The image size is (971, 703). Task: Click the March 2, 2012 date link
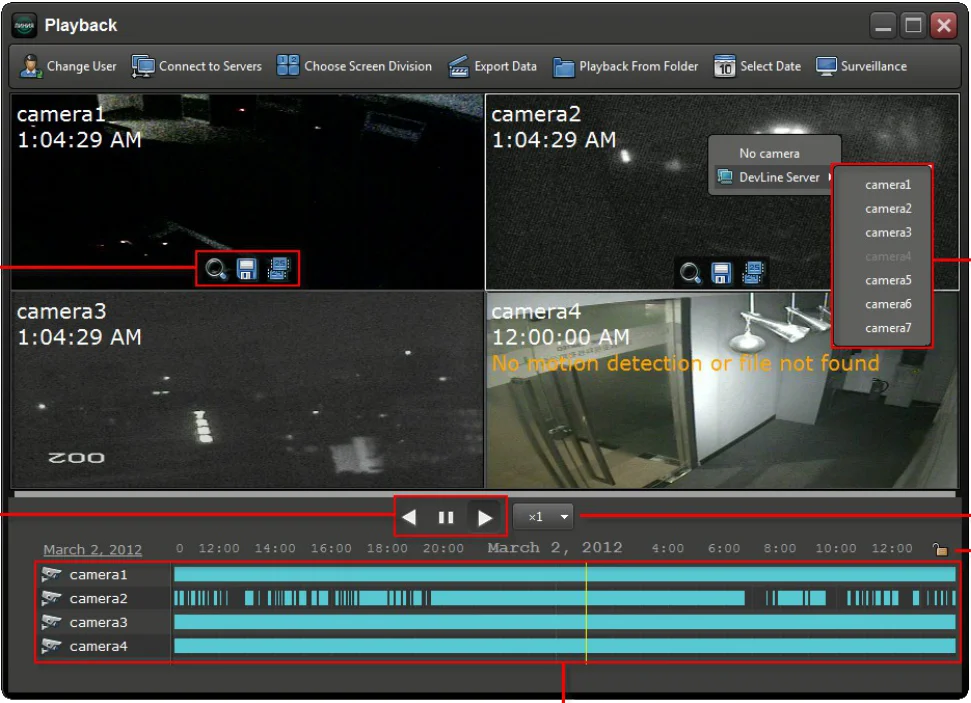point(92,550)
